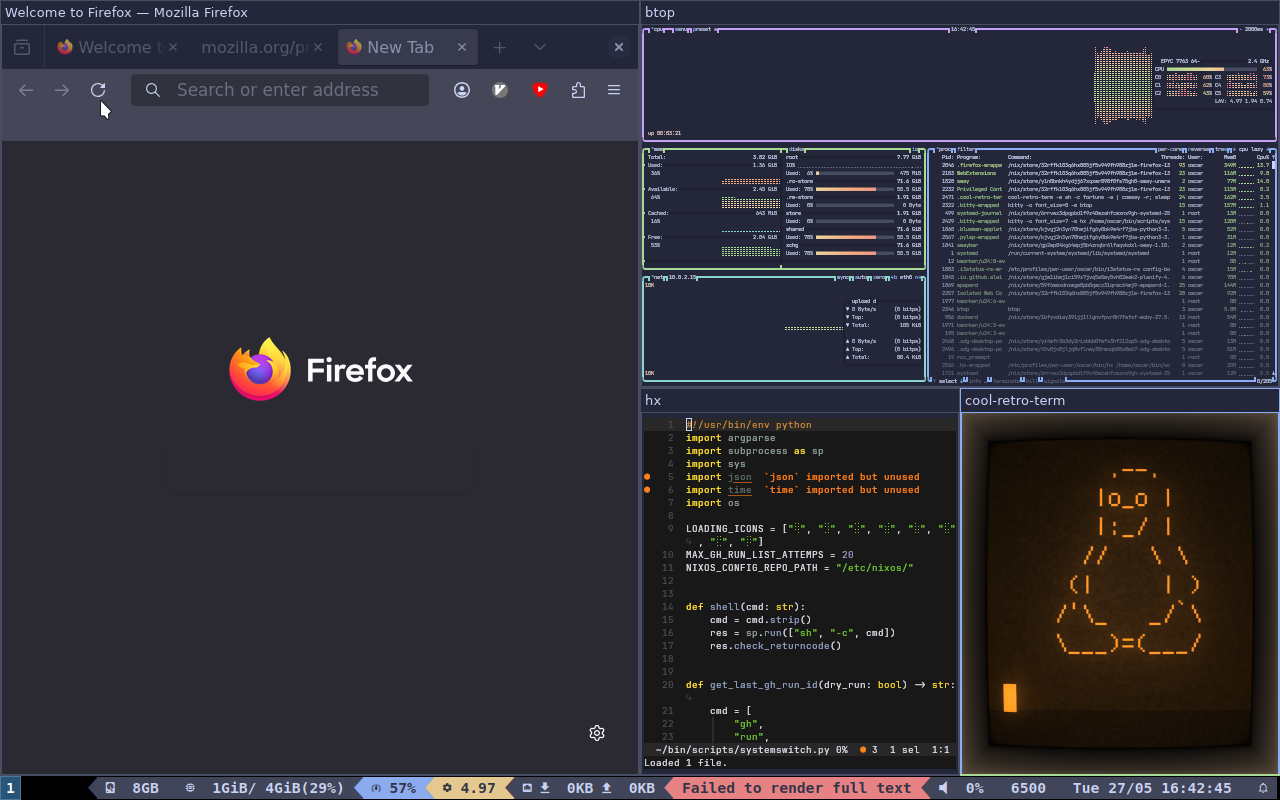Click the 8GB disk block in bar
This screenshot has width=1280, height=800.
click(132, 788)
